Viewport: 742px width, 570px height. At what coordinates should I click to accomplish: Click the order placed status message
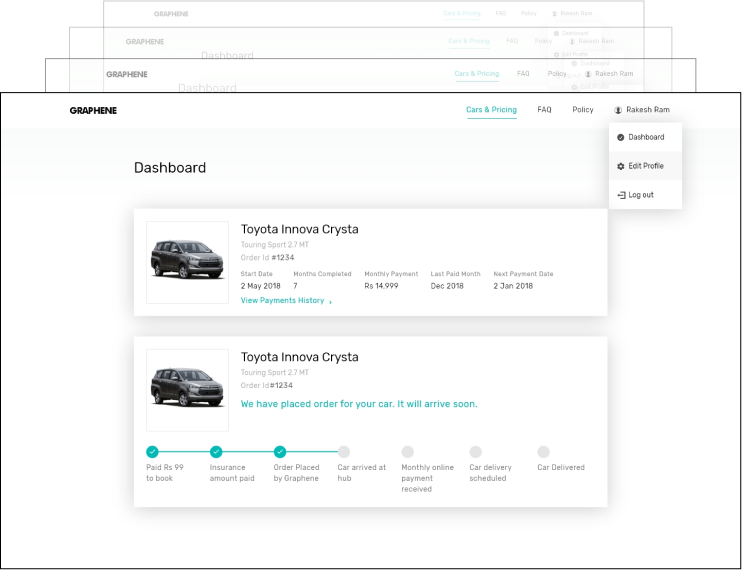359,404
